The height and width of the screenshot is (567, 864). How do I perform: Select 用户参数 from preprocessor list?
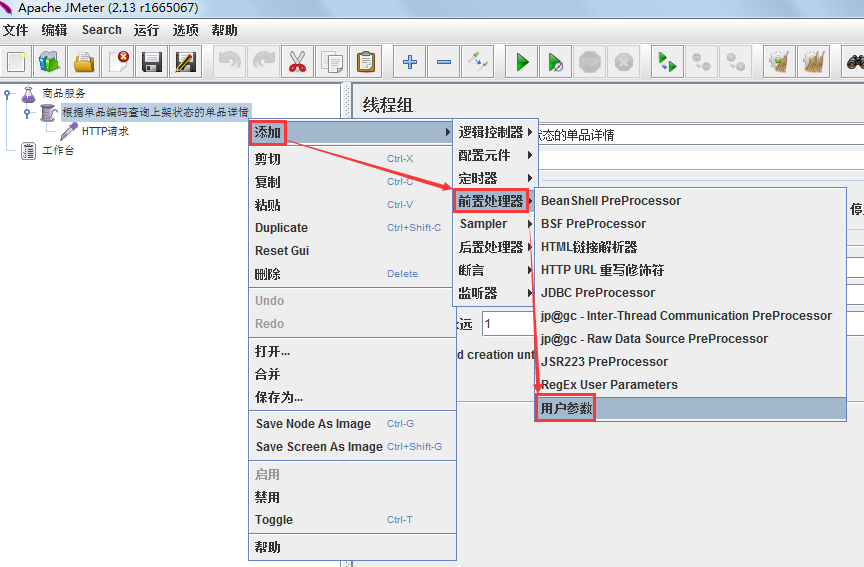click(x=567, y=408)
